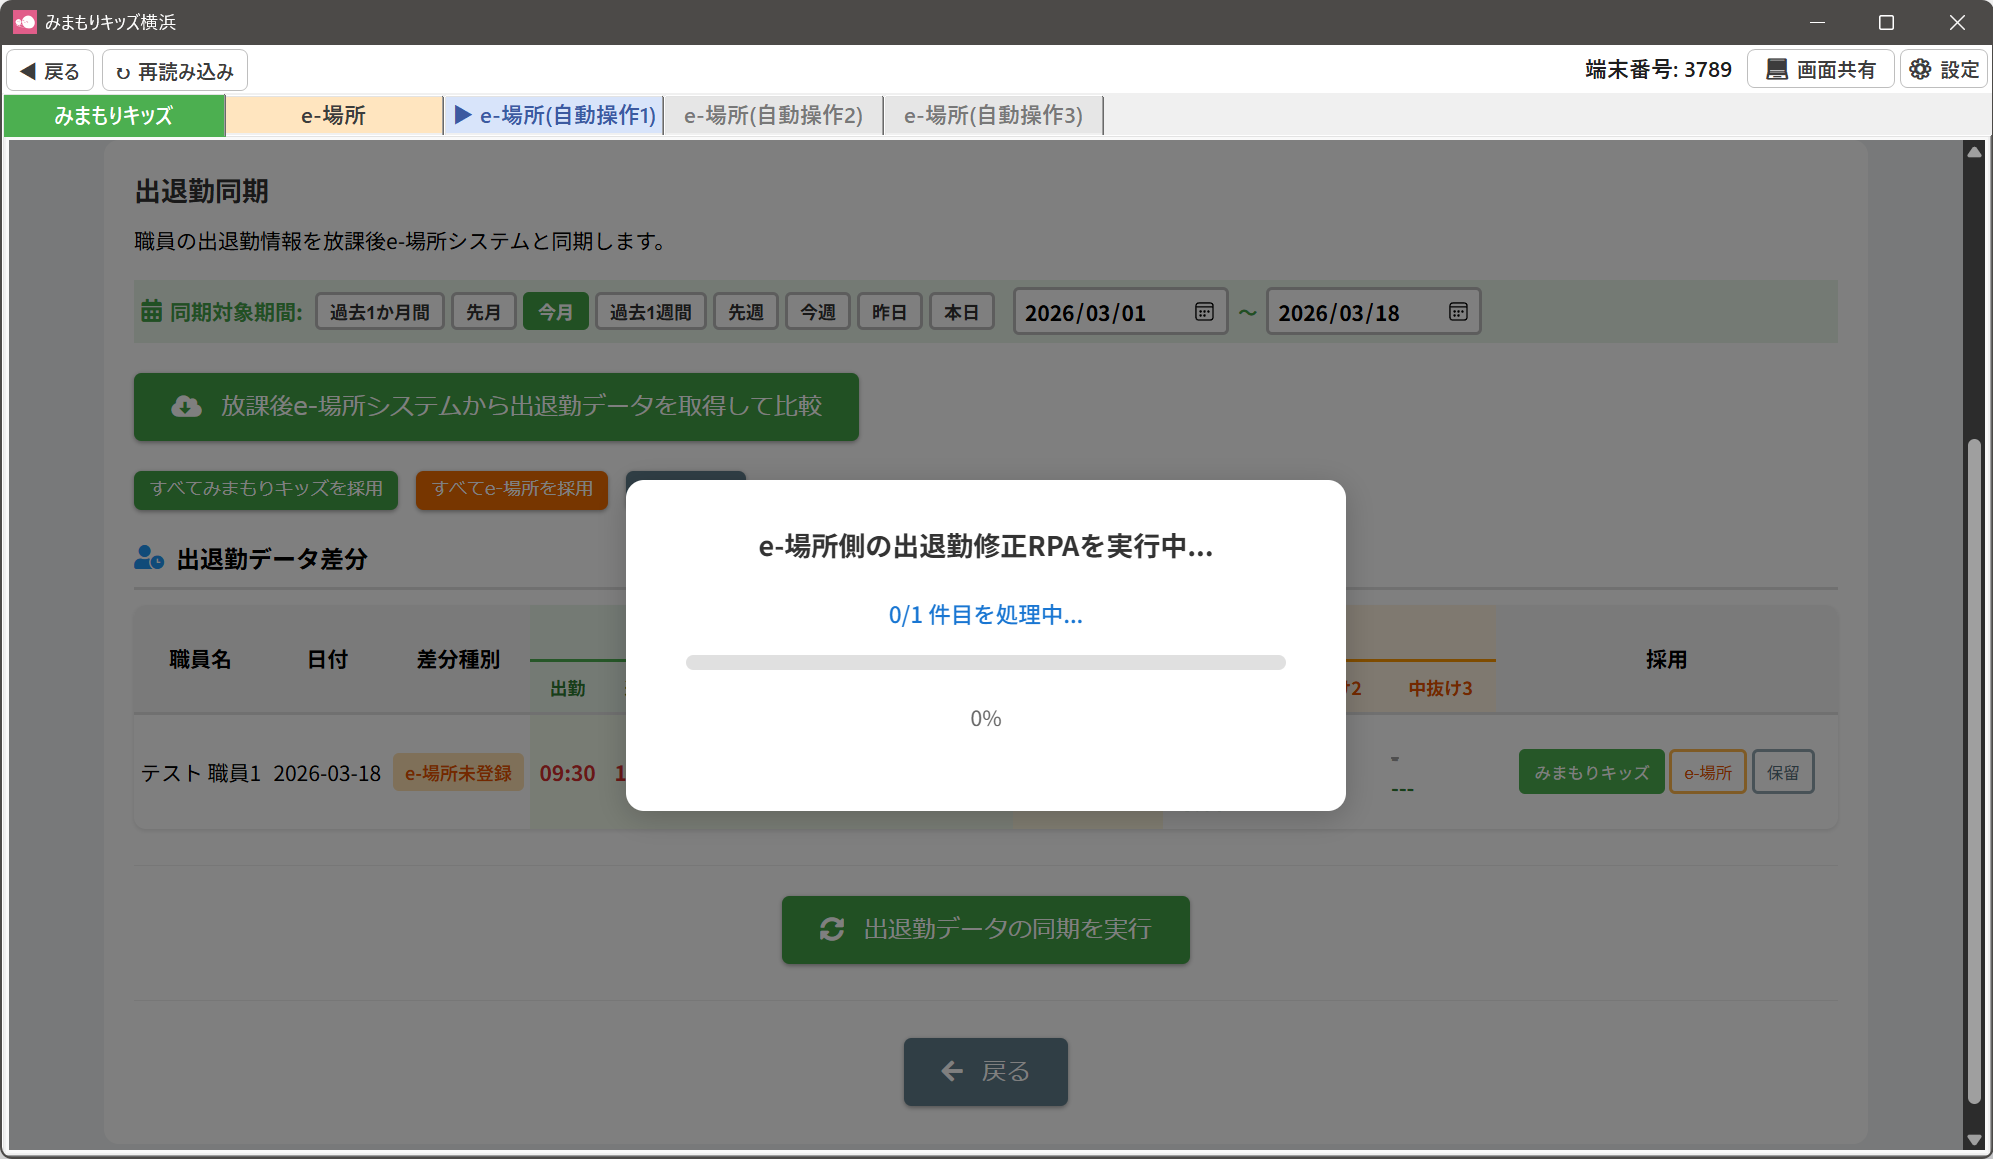Open the e-場所(自動操作2) tab
Viewport: 1993px width, 1159px height.
pos(773,116)
